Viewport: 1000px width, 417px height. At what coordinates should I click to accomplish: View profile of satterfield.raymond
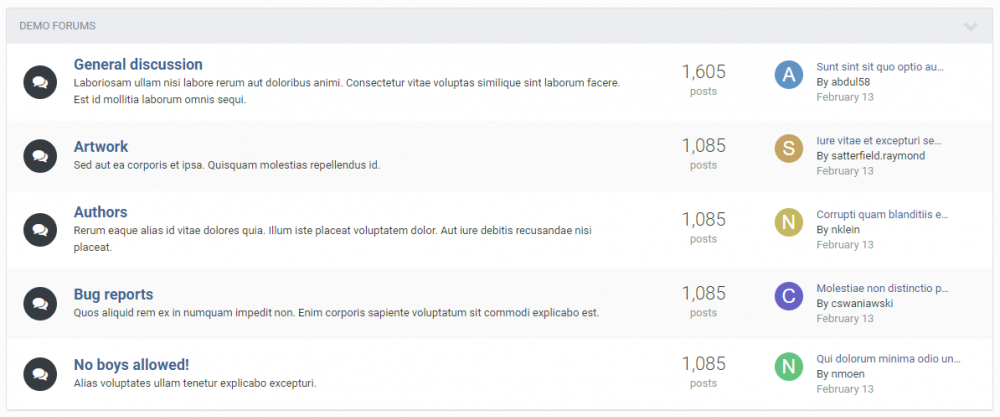point(877,156)
